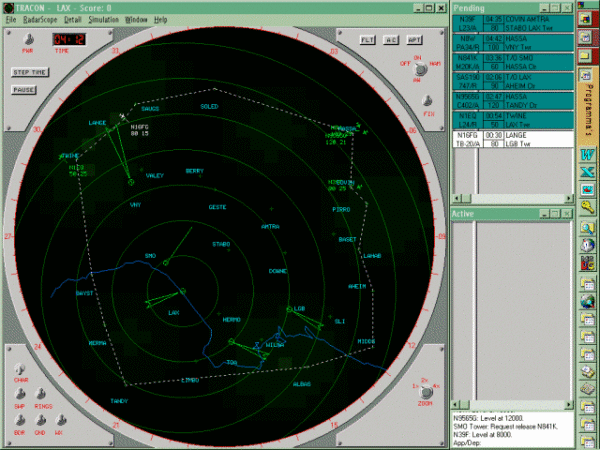The width and height of the screenshot is (600, 450).
Task: Click the Excel icon in the side shortcut bar
Action: 587,171
